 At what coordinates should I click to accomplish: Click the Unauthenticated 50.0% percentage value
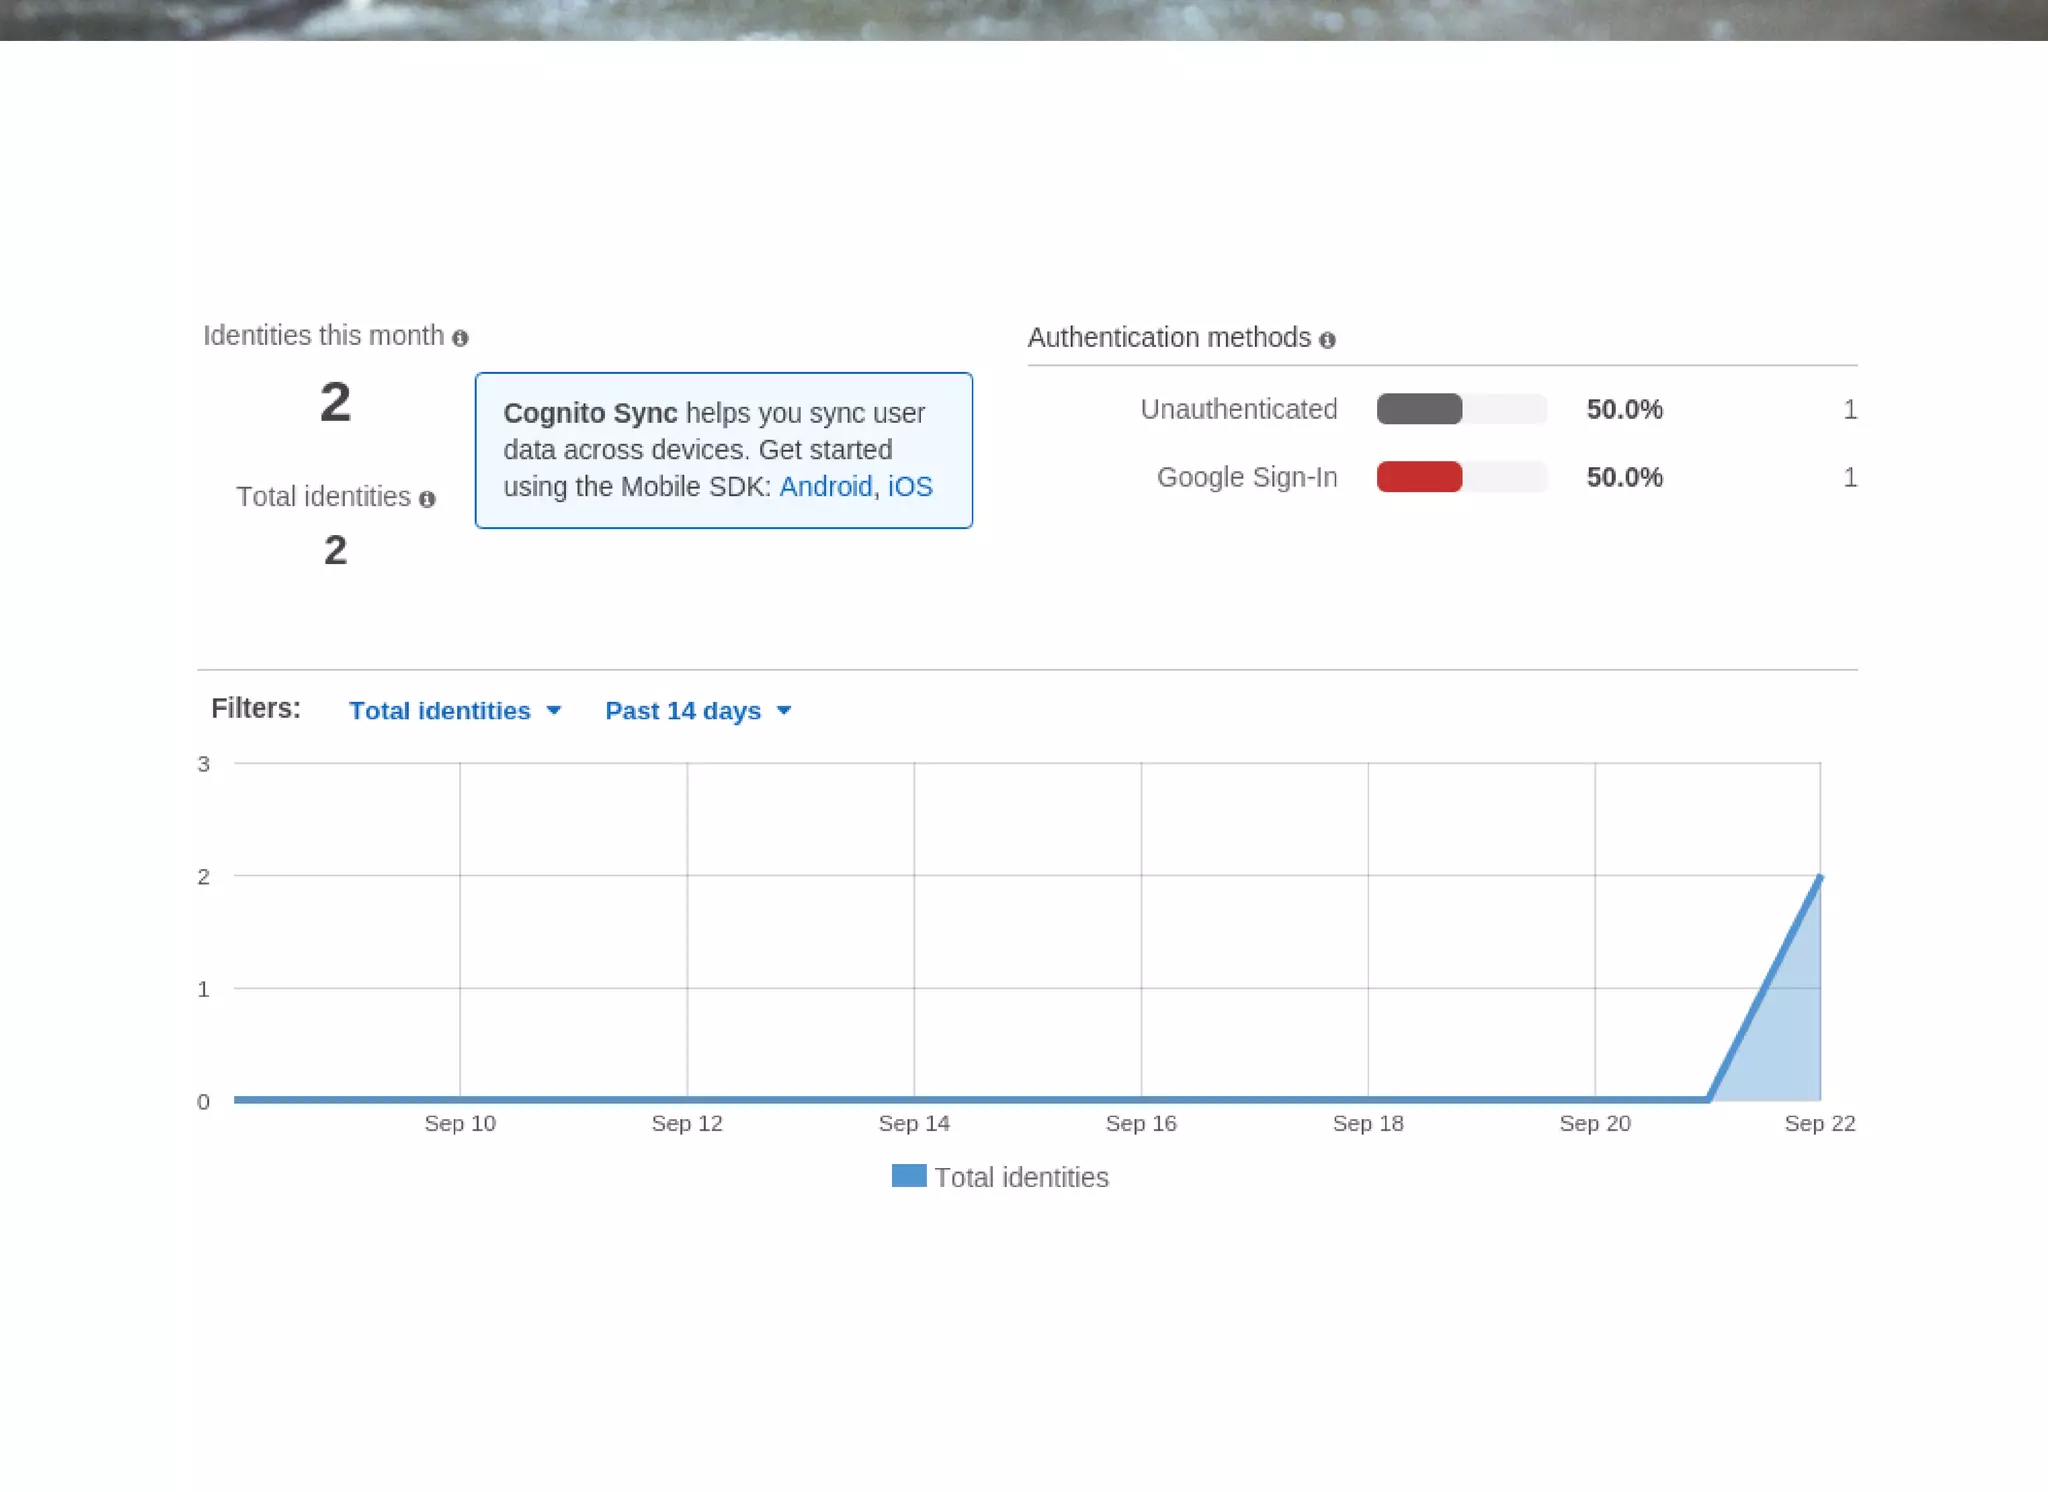1624,409
